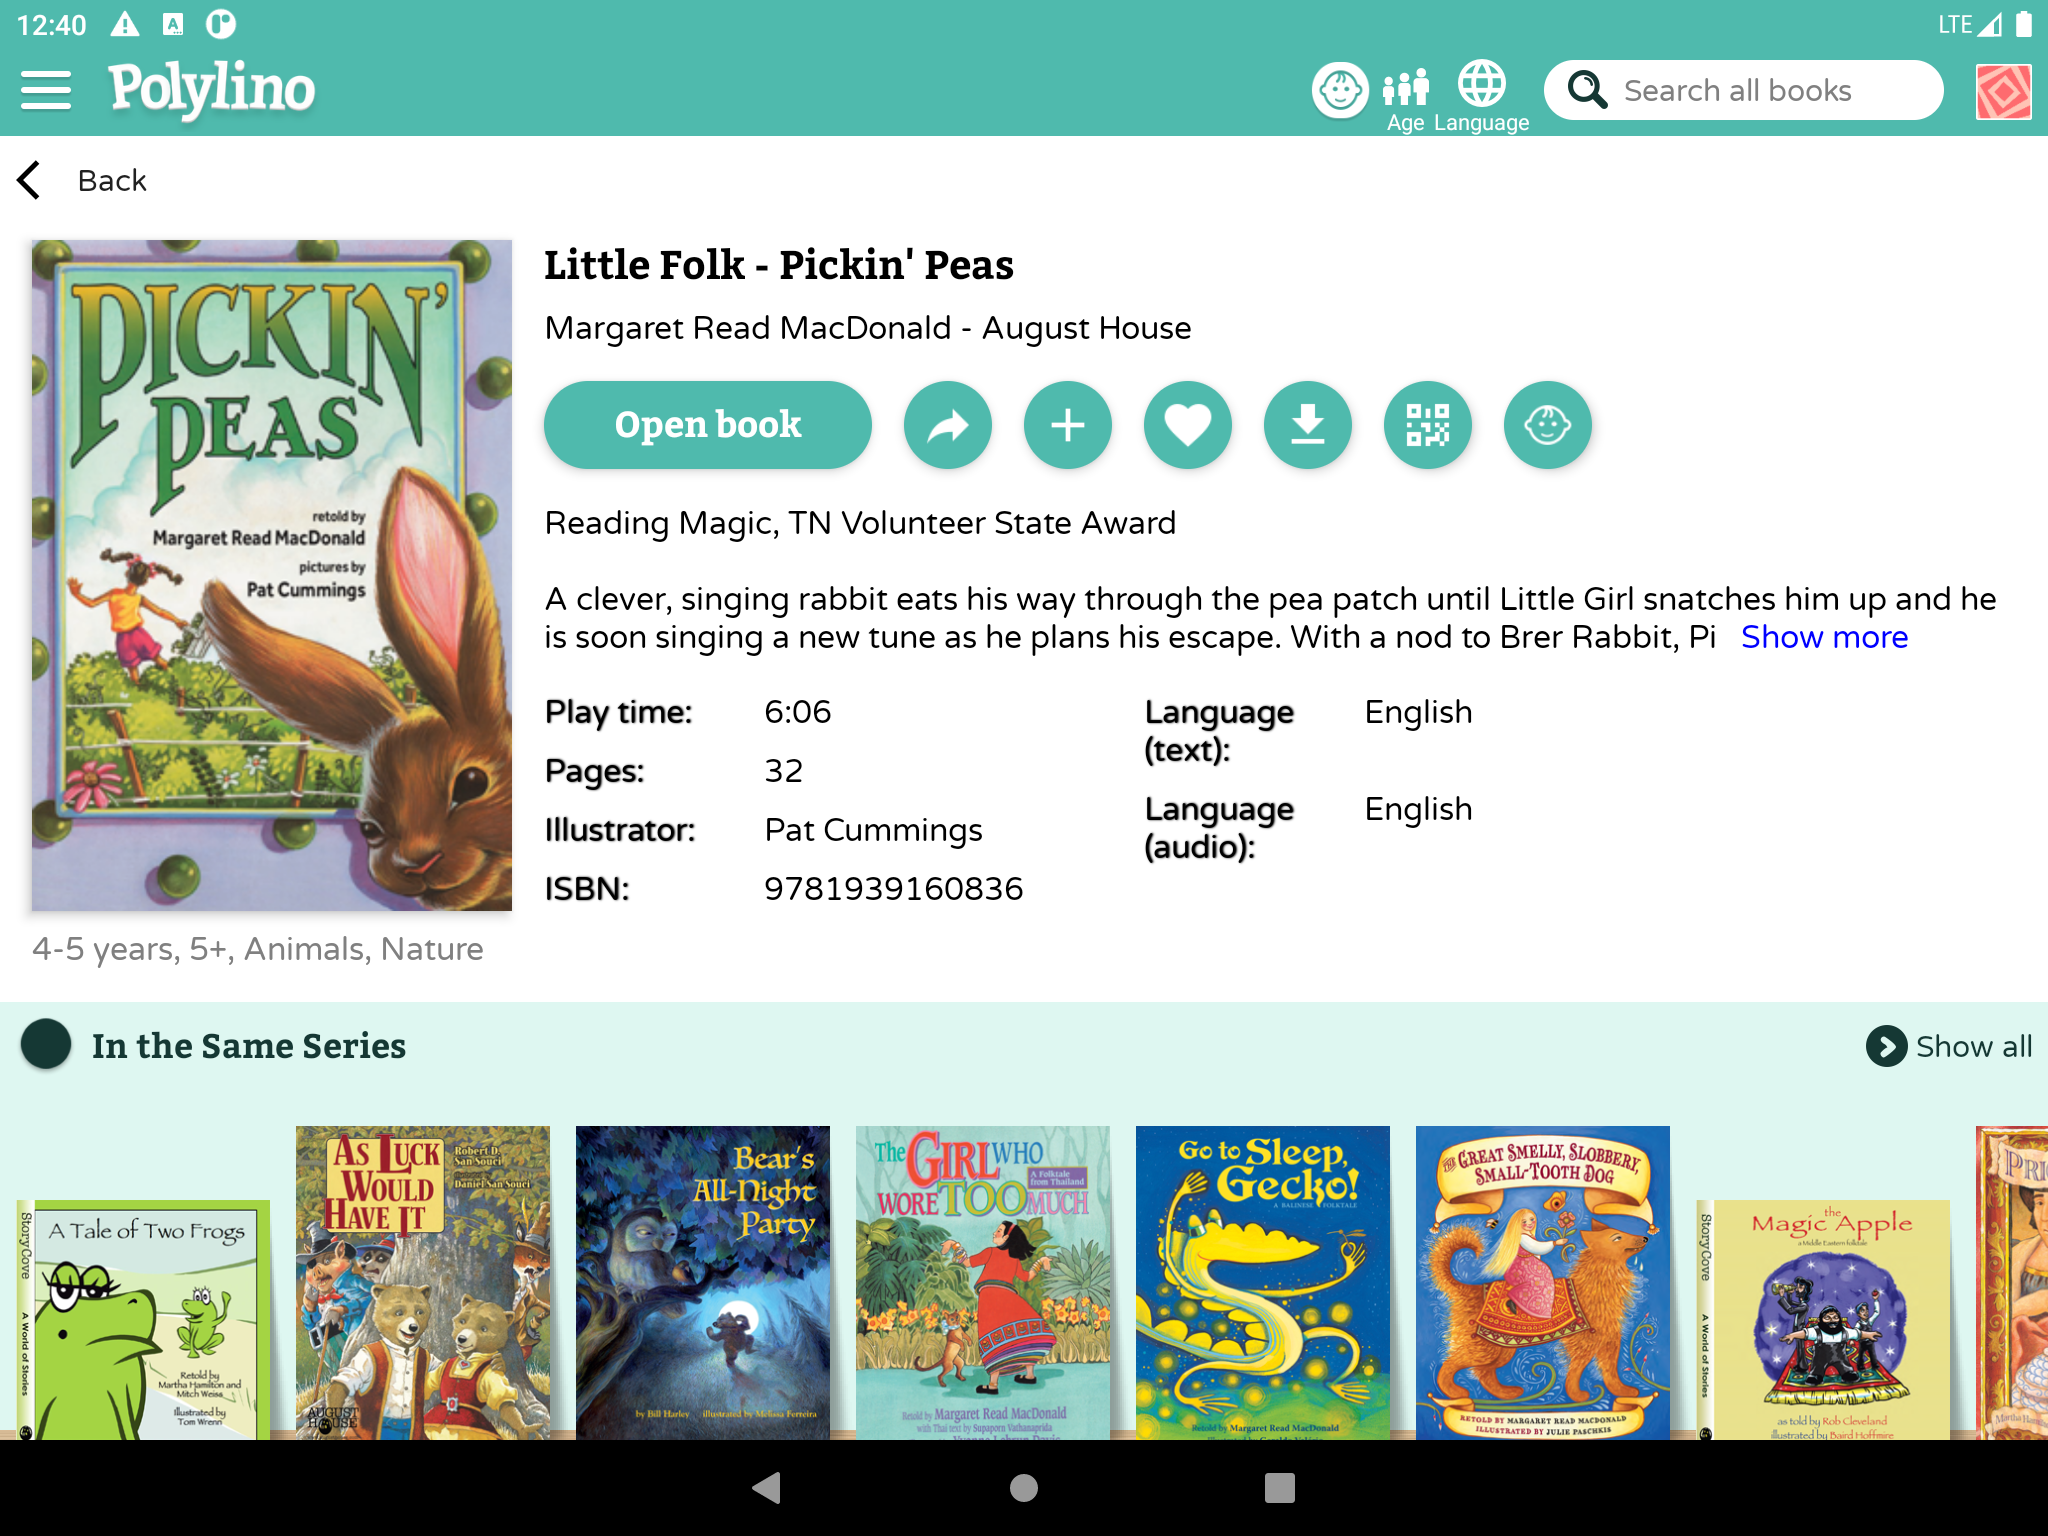Open the Pickin' Peas book

[x=708, y=425]
